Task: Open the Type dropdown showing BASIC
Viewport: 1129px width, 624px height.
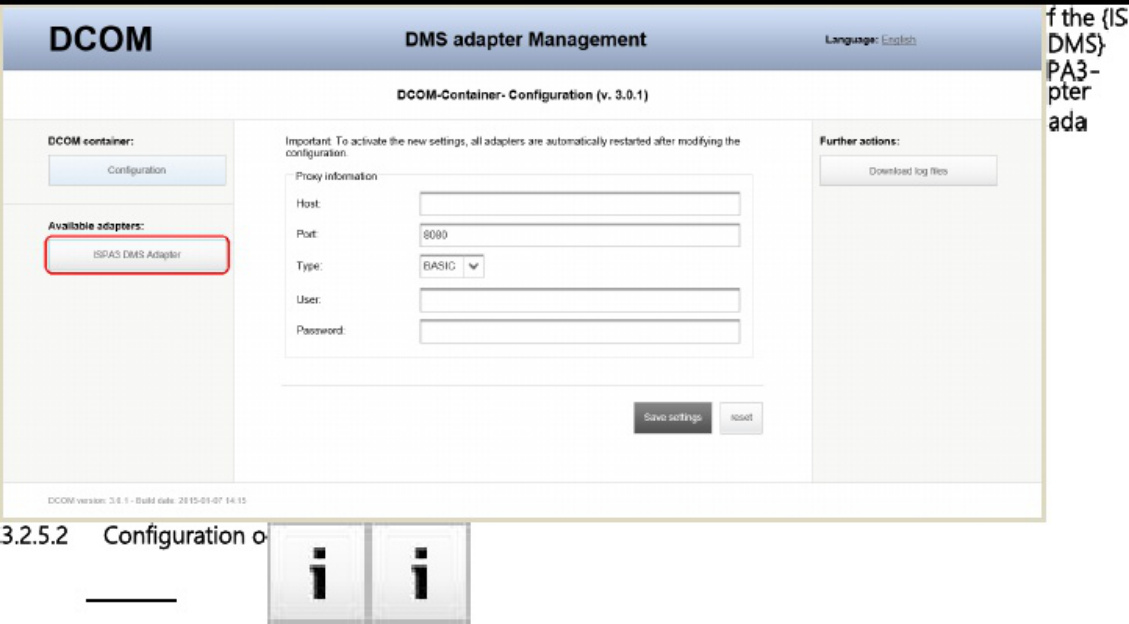Action: coord(451,266)
